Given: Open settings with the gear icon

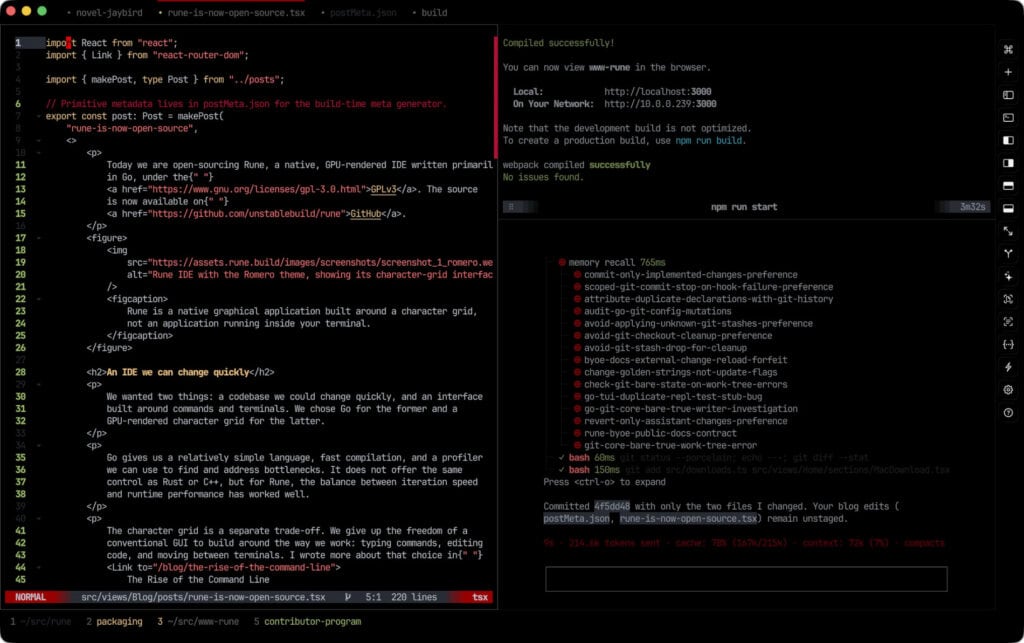Looking at the screenshot, I should [1008, 390].
